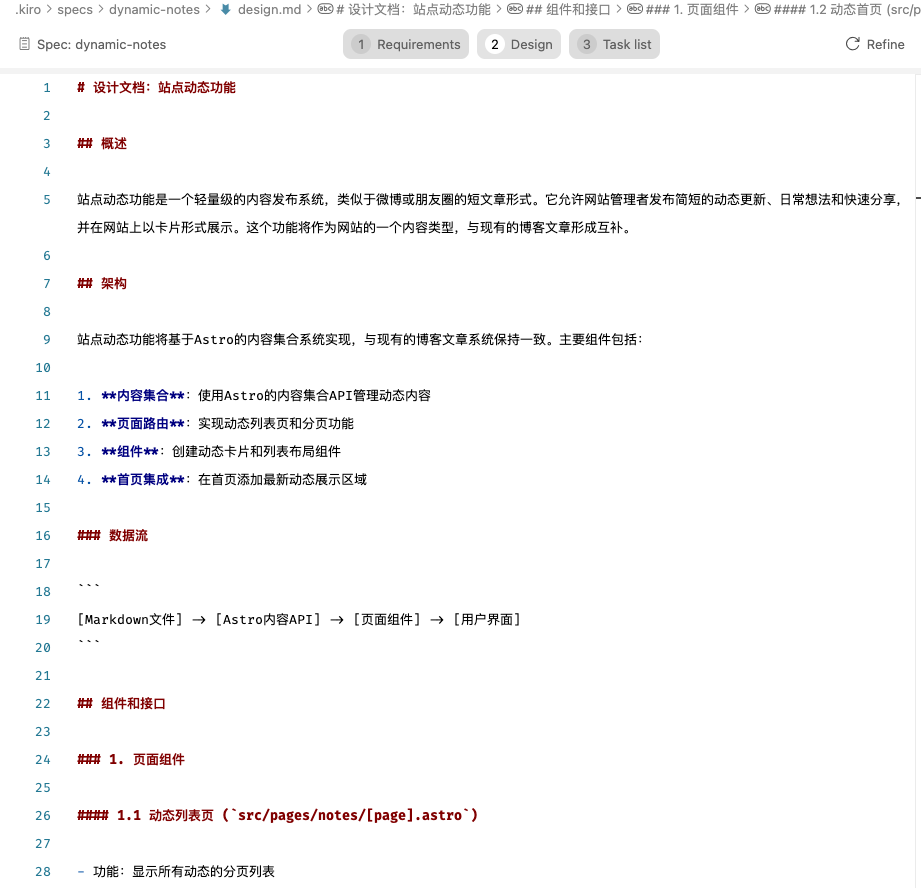This screenshot has width=921, height=888.
Task: Click breadcrumb chevron after .kiro
Action: click(49, 9)
